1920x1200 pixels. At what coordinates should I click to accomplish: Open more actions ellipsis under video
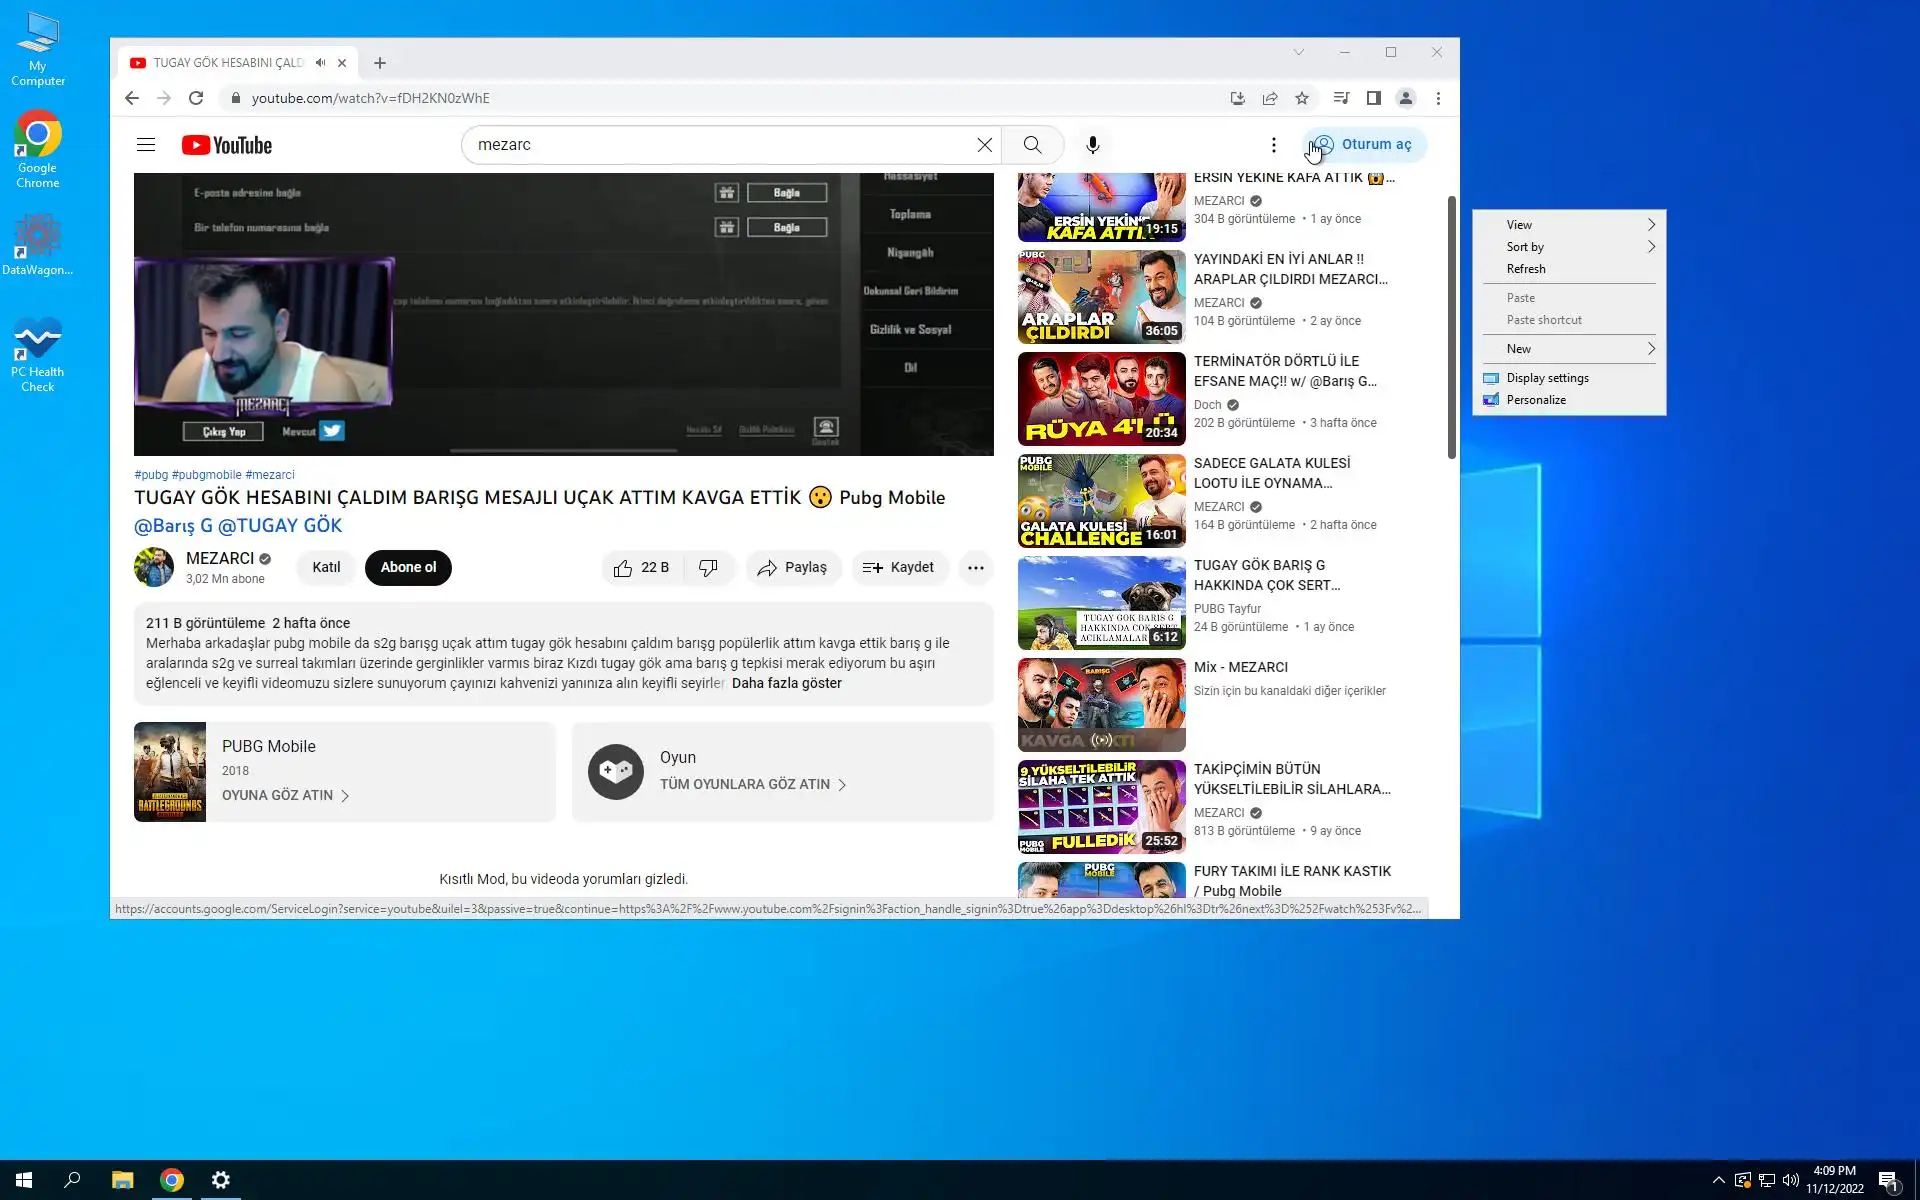pyautogui.click(x=975, y=568)
